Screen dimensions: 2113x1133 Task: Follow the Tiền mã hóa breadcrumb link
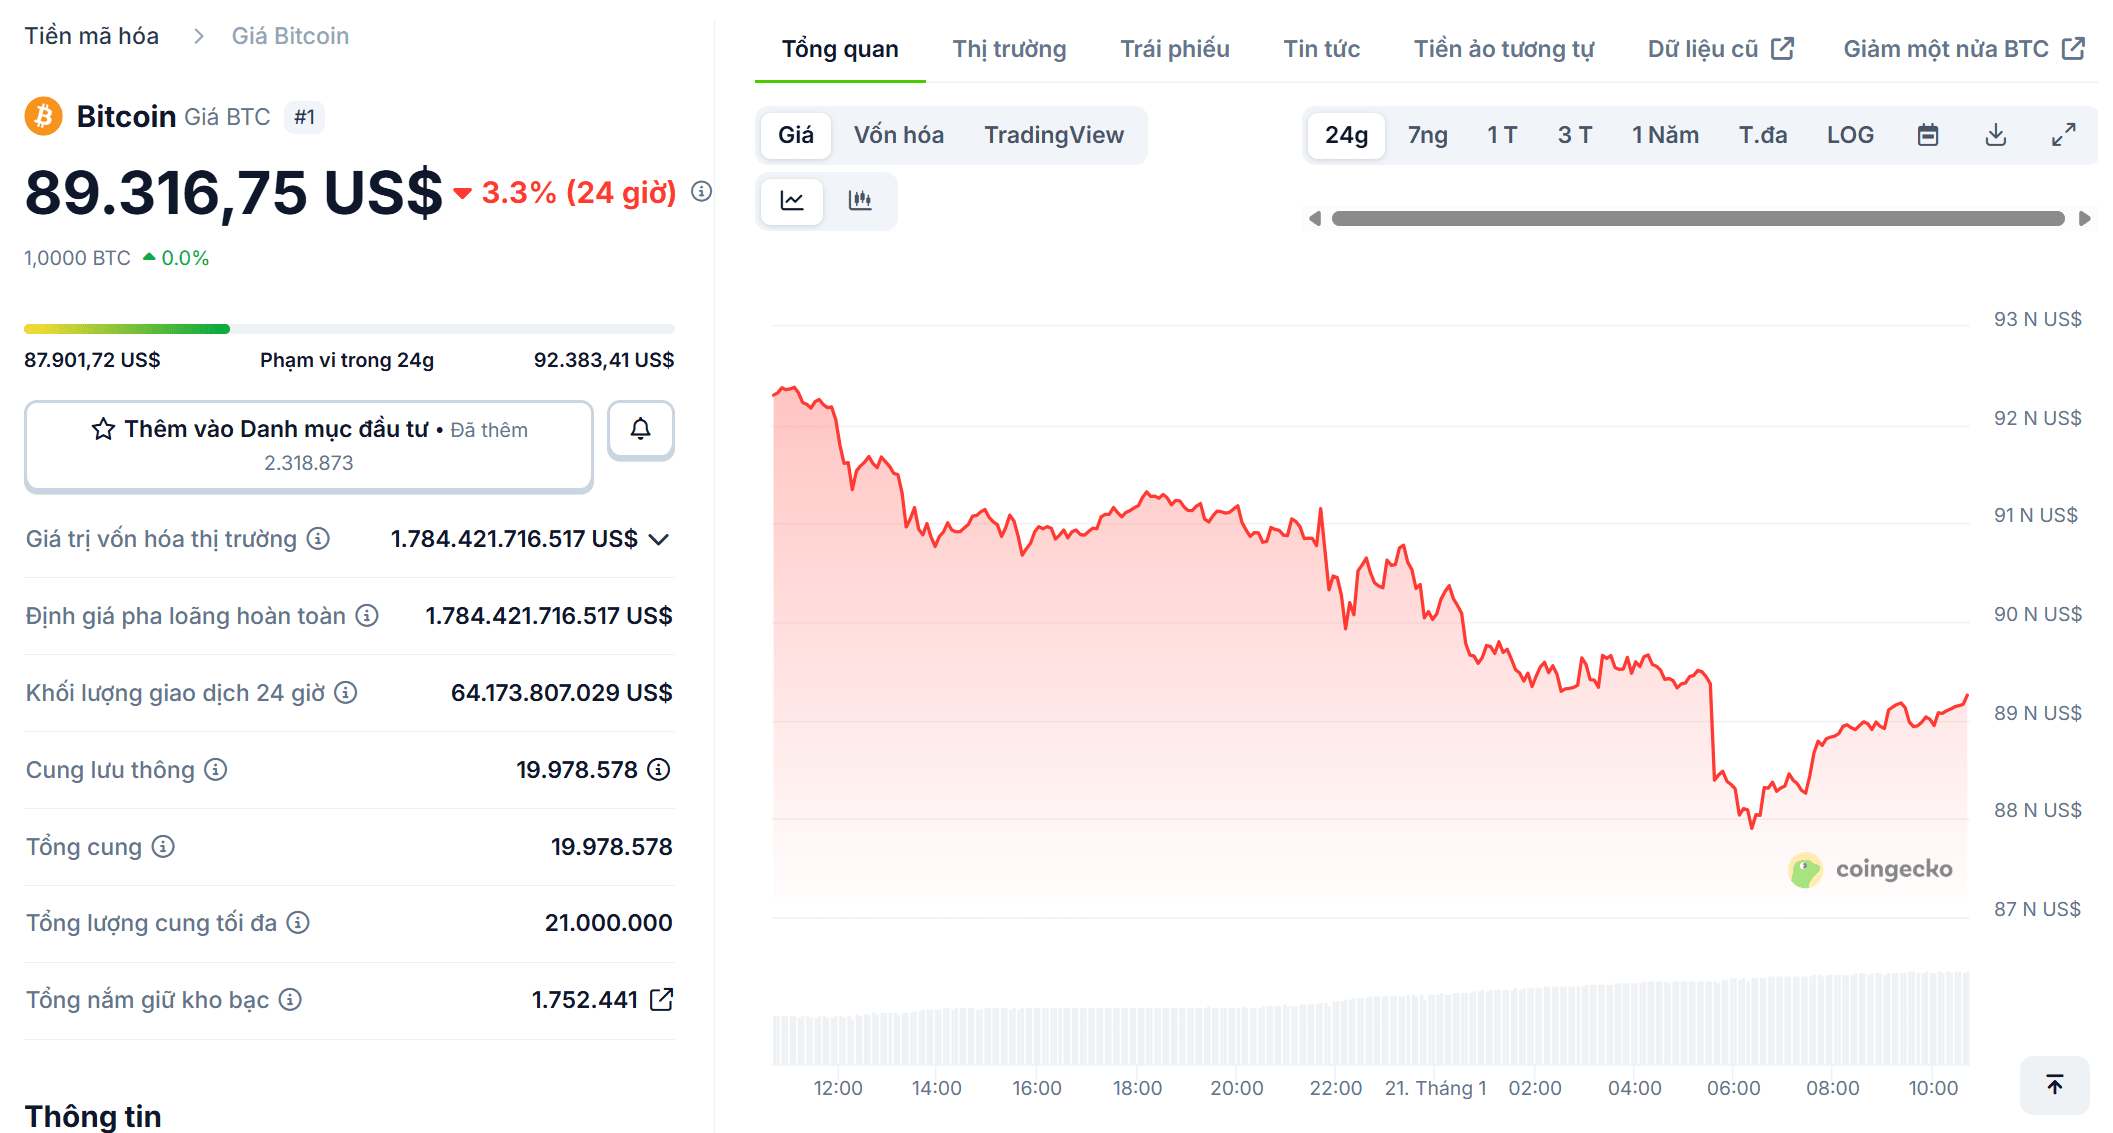coord(91,35)
